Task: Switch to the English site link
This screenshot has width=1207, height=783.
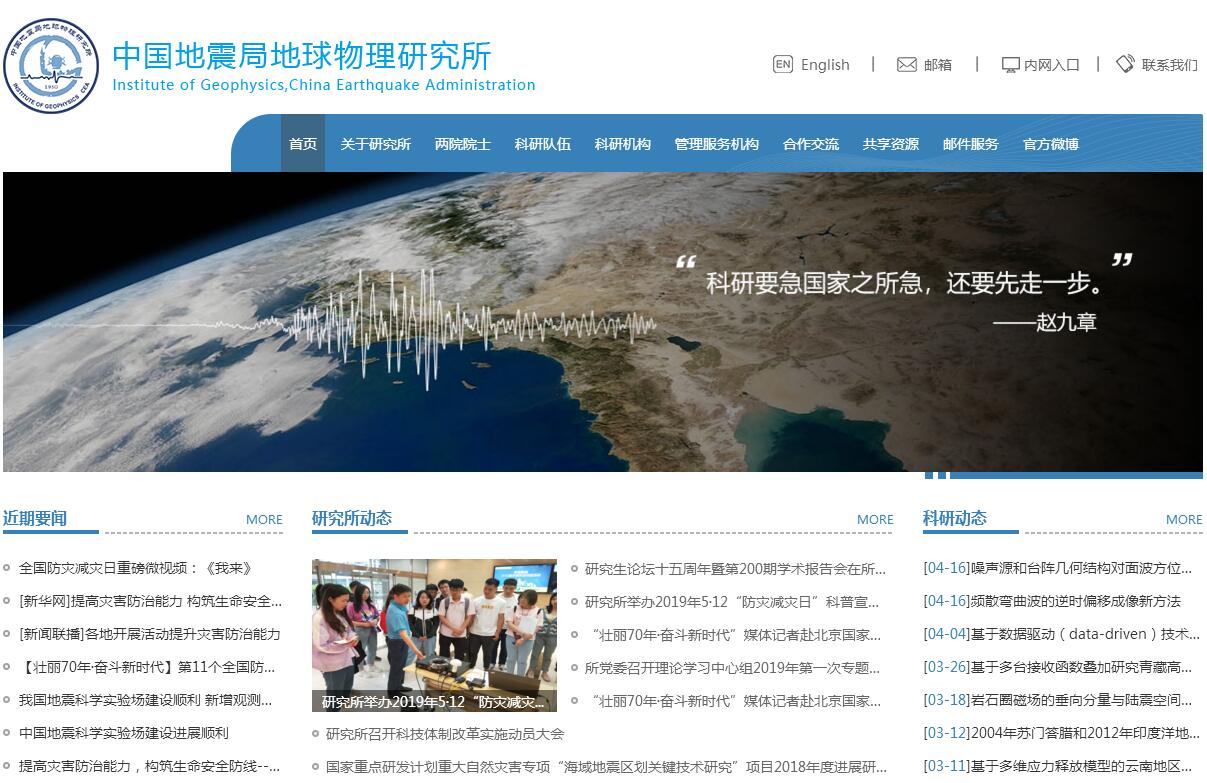Action: click(x=825, y=65)
